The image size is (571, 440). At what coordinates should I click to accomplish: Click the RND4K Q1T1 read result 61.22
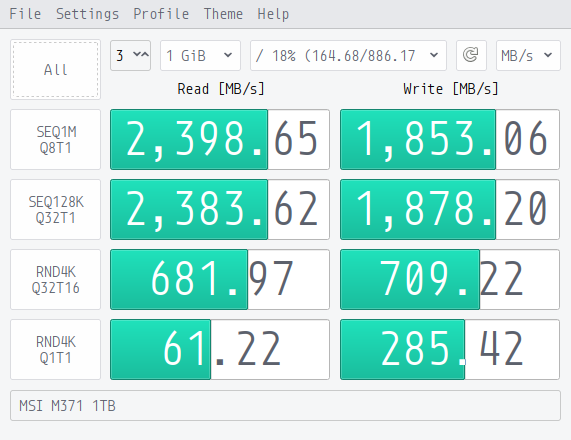click(x=220, y=350)
